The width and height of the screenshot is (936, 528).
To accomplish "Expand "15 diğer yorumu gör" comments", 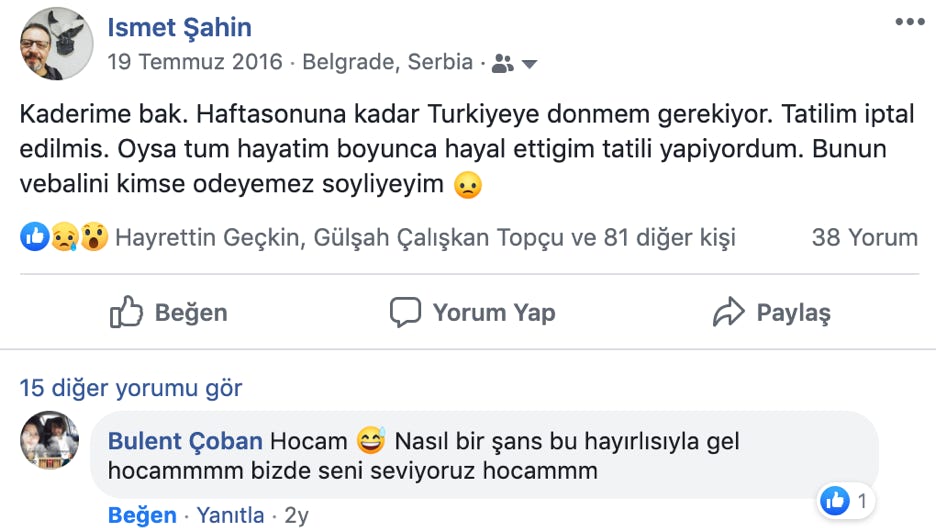I will [131, 388].
